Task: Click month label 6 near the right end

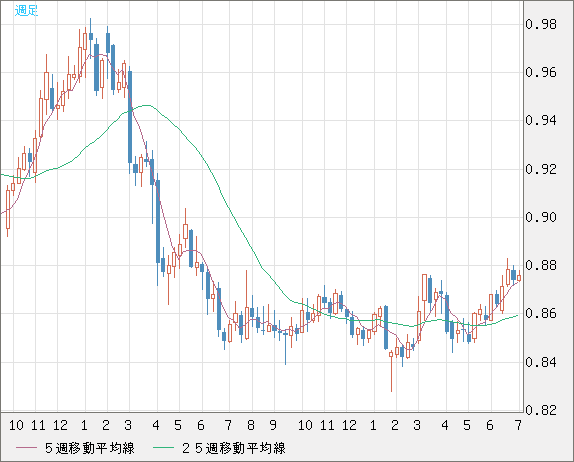Action: (489, 425)
